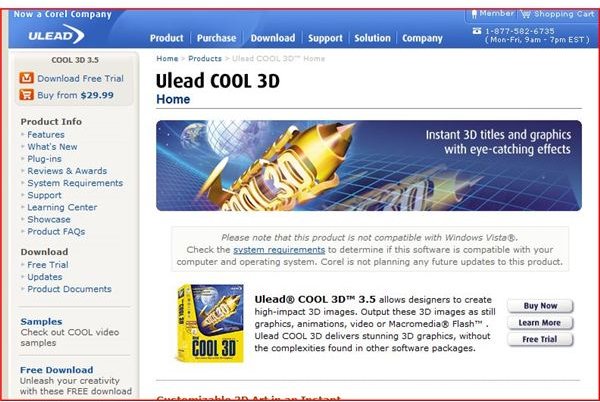The height and width of the screenshot is (402, 600).
Task: Open the Download menu
Action: pyautogui.click(x=273, y=38)
